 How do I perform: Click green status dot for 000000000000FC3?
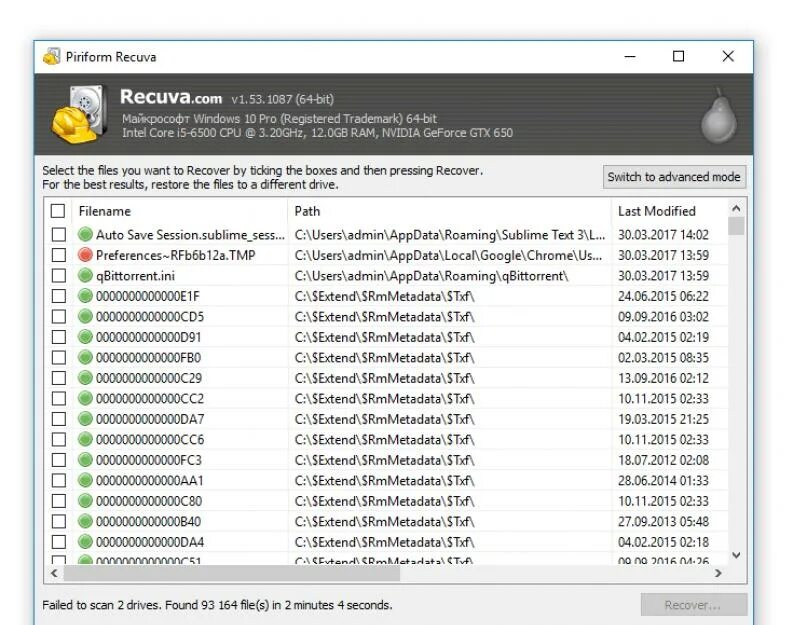85,460
